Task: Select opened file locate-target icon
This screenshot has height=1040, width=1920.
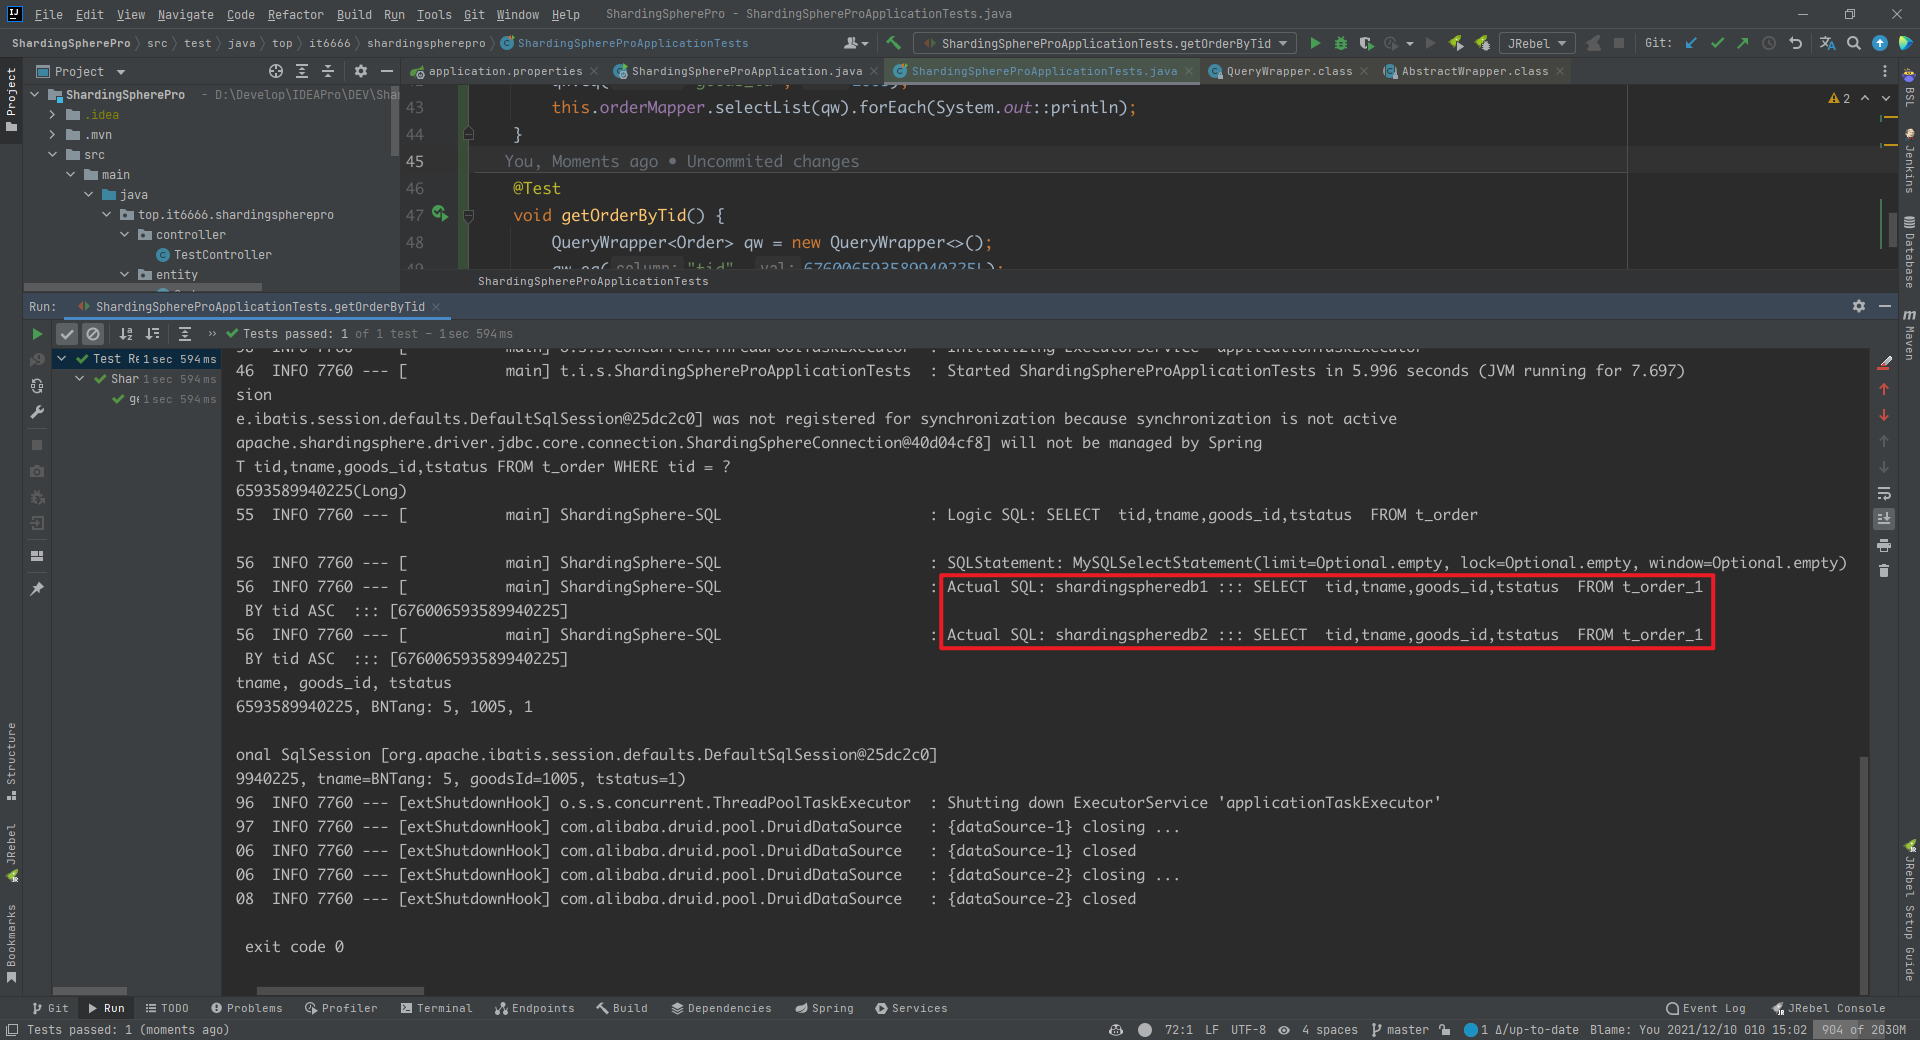Action: tap(276, 71)
